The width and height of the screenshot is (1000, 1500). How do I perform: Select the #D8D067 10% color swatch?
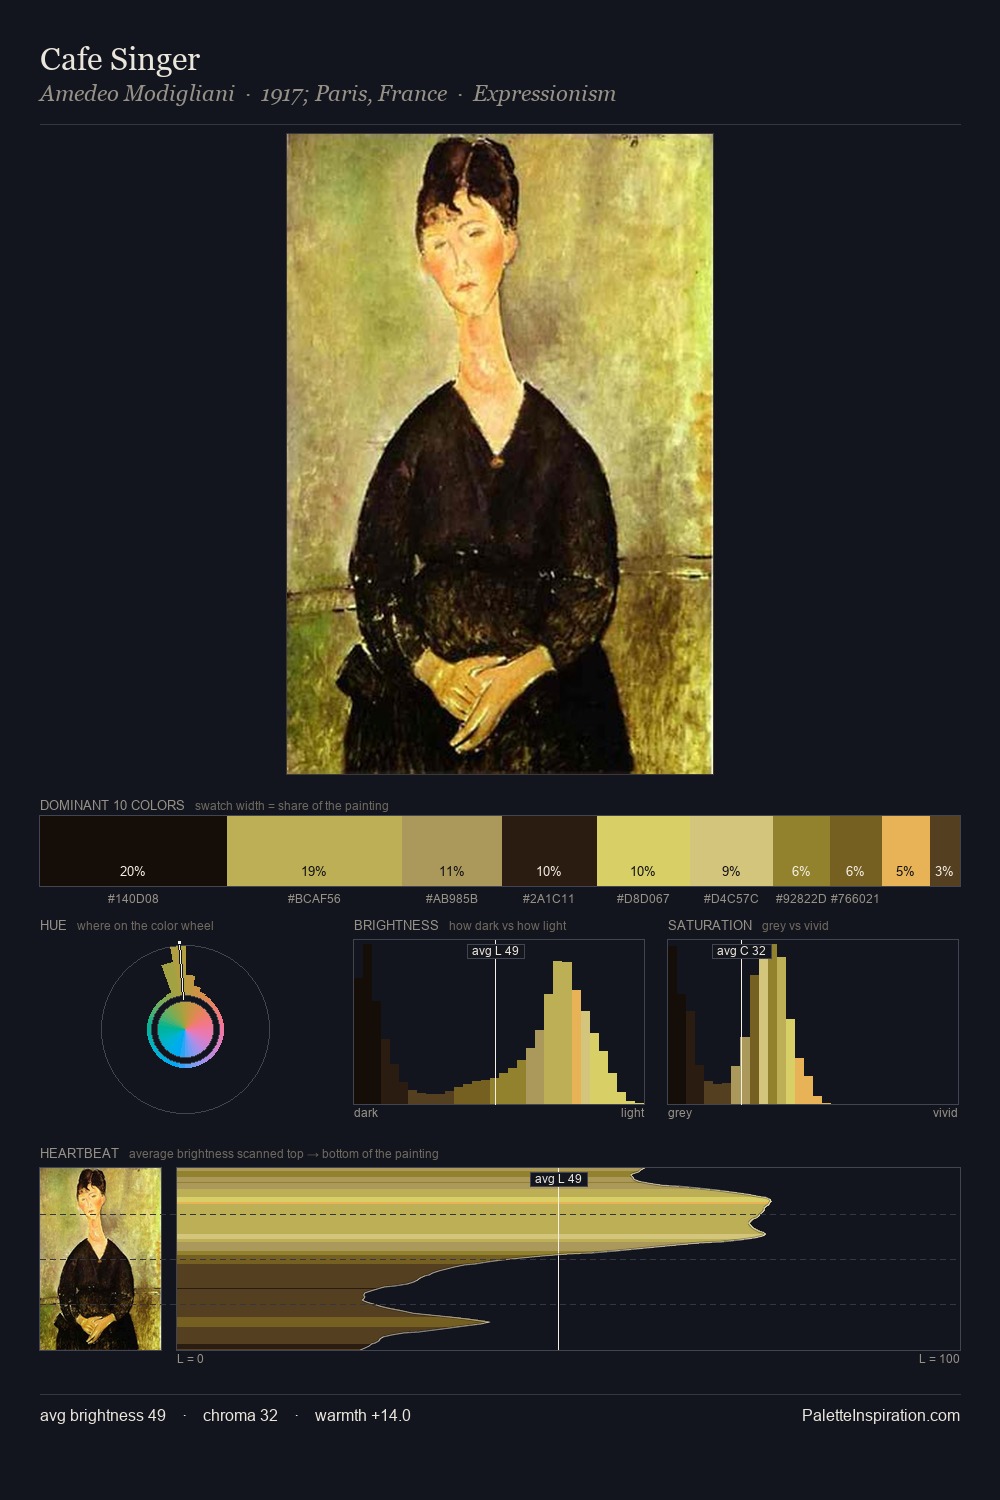(643, 851)
